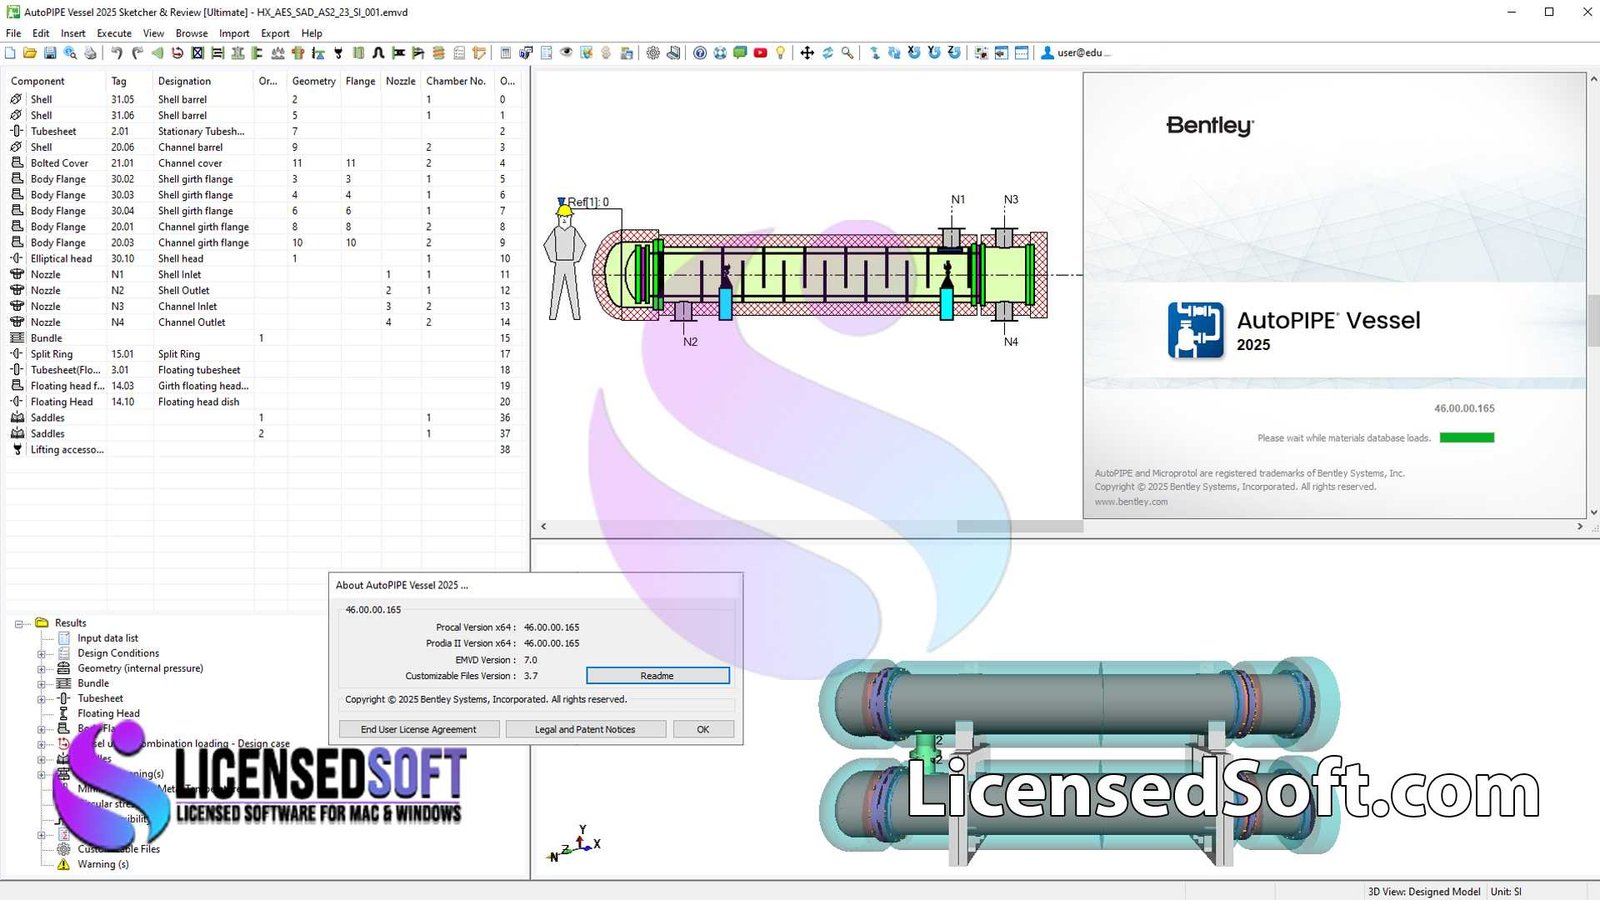Click the Undo arrow icon
Image resolution: width=1600 pixels, height=900 pixels.
coord(117,53)
